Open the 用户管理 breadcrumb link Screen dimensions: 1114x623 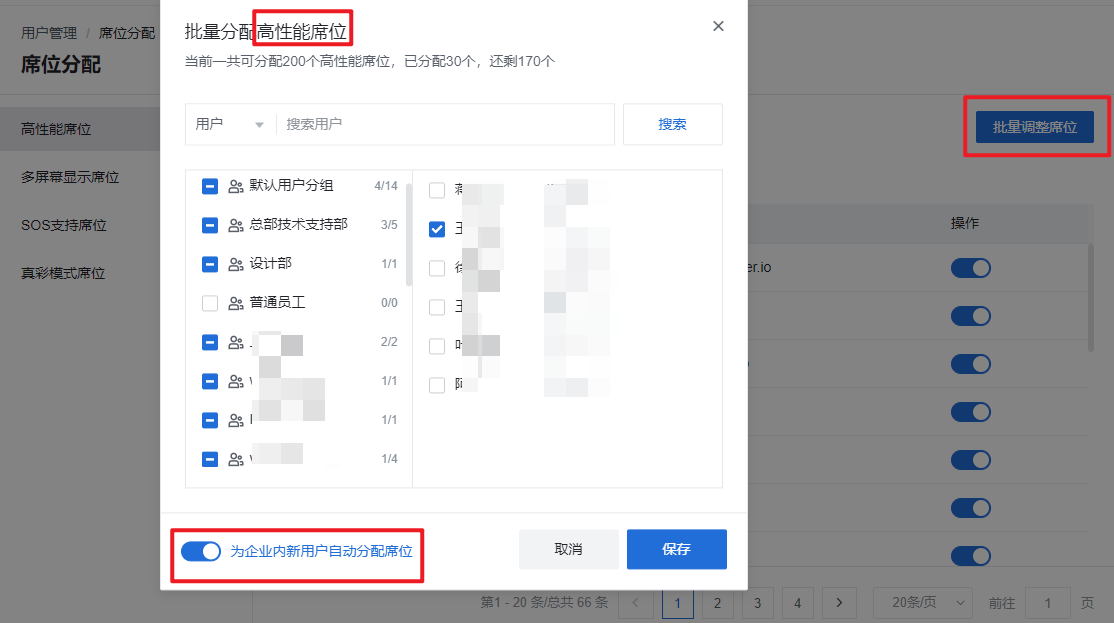coord(49,33)
